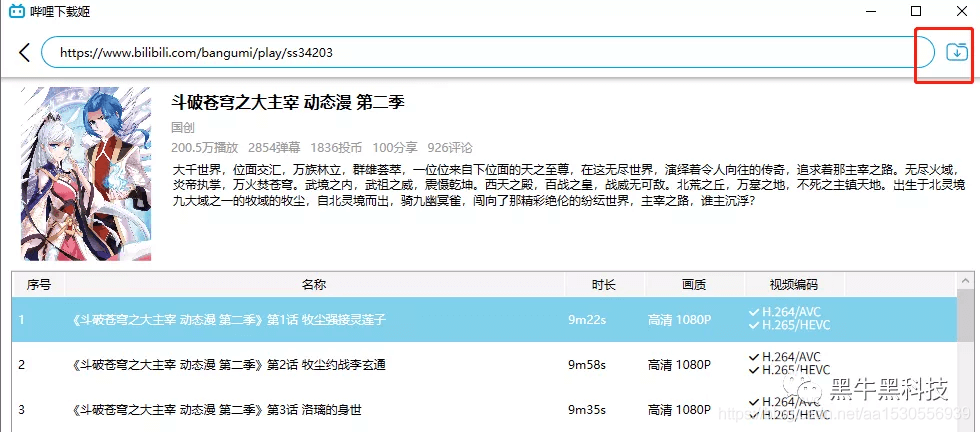The image size is (980, 432).
Task: Click the 200.5万播放 play count
Action: point(204,148)
